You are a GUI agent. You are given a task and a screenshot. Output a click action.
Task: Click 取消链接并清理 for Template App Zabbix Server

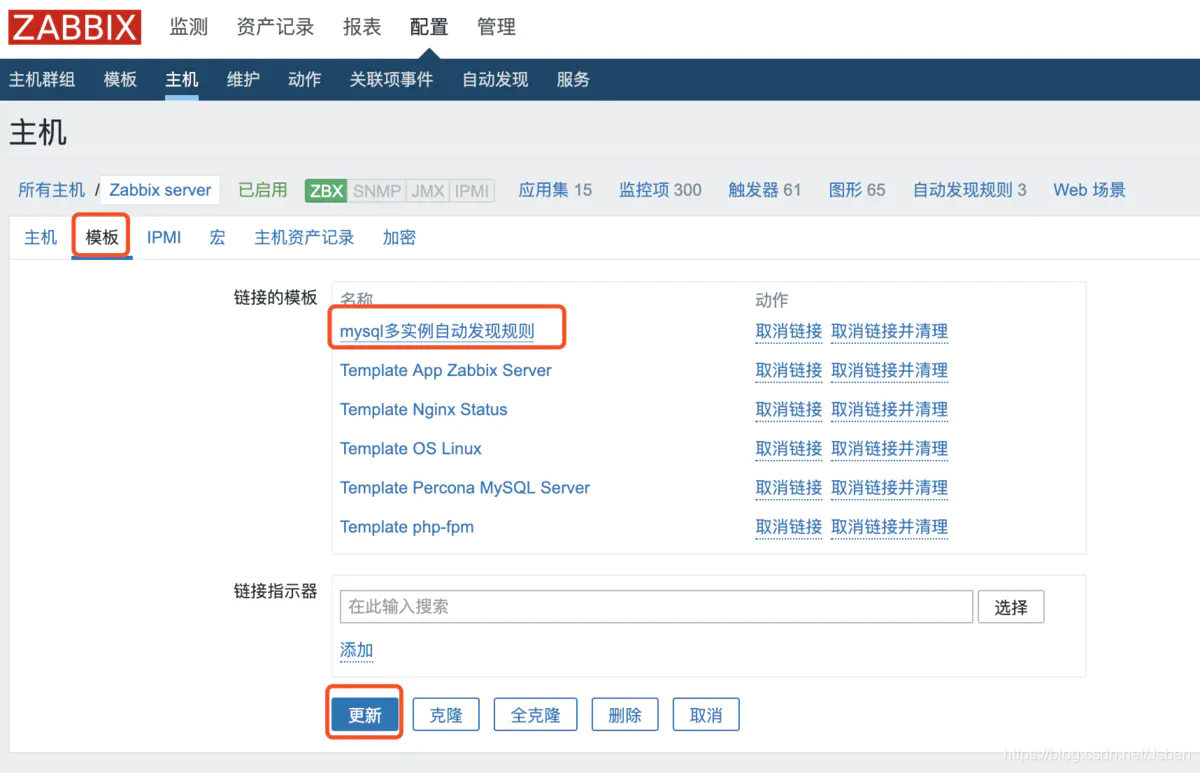tap(890, 371)
